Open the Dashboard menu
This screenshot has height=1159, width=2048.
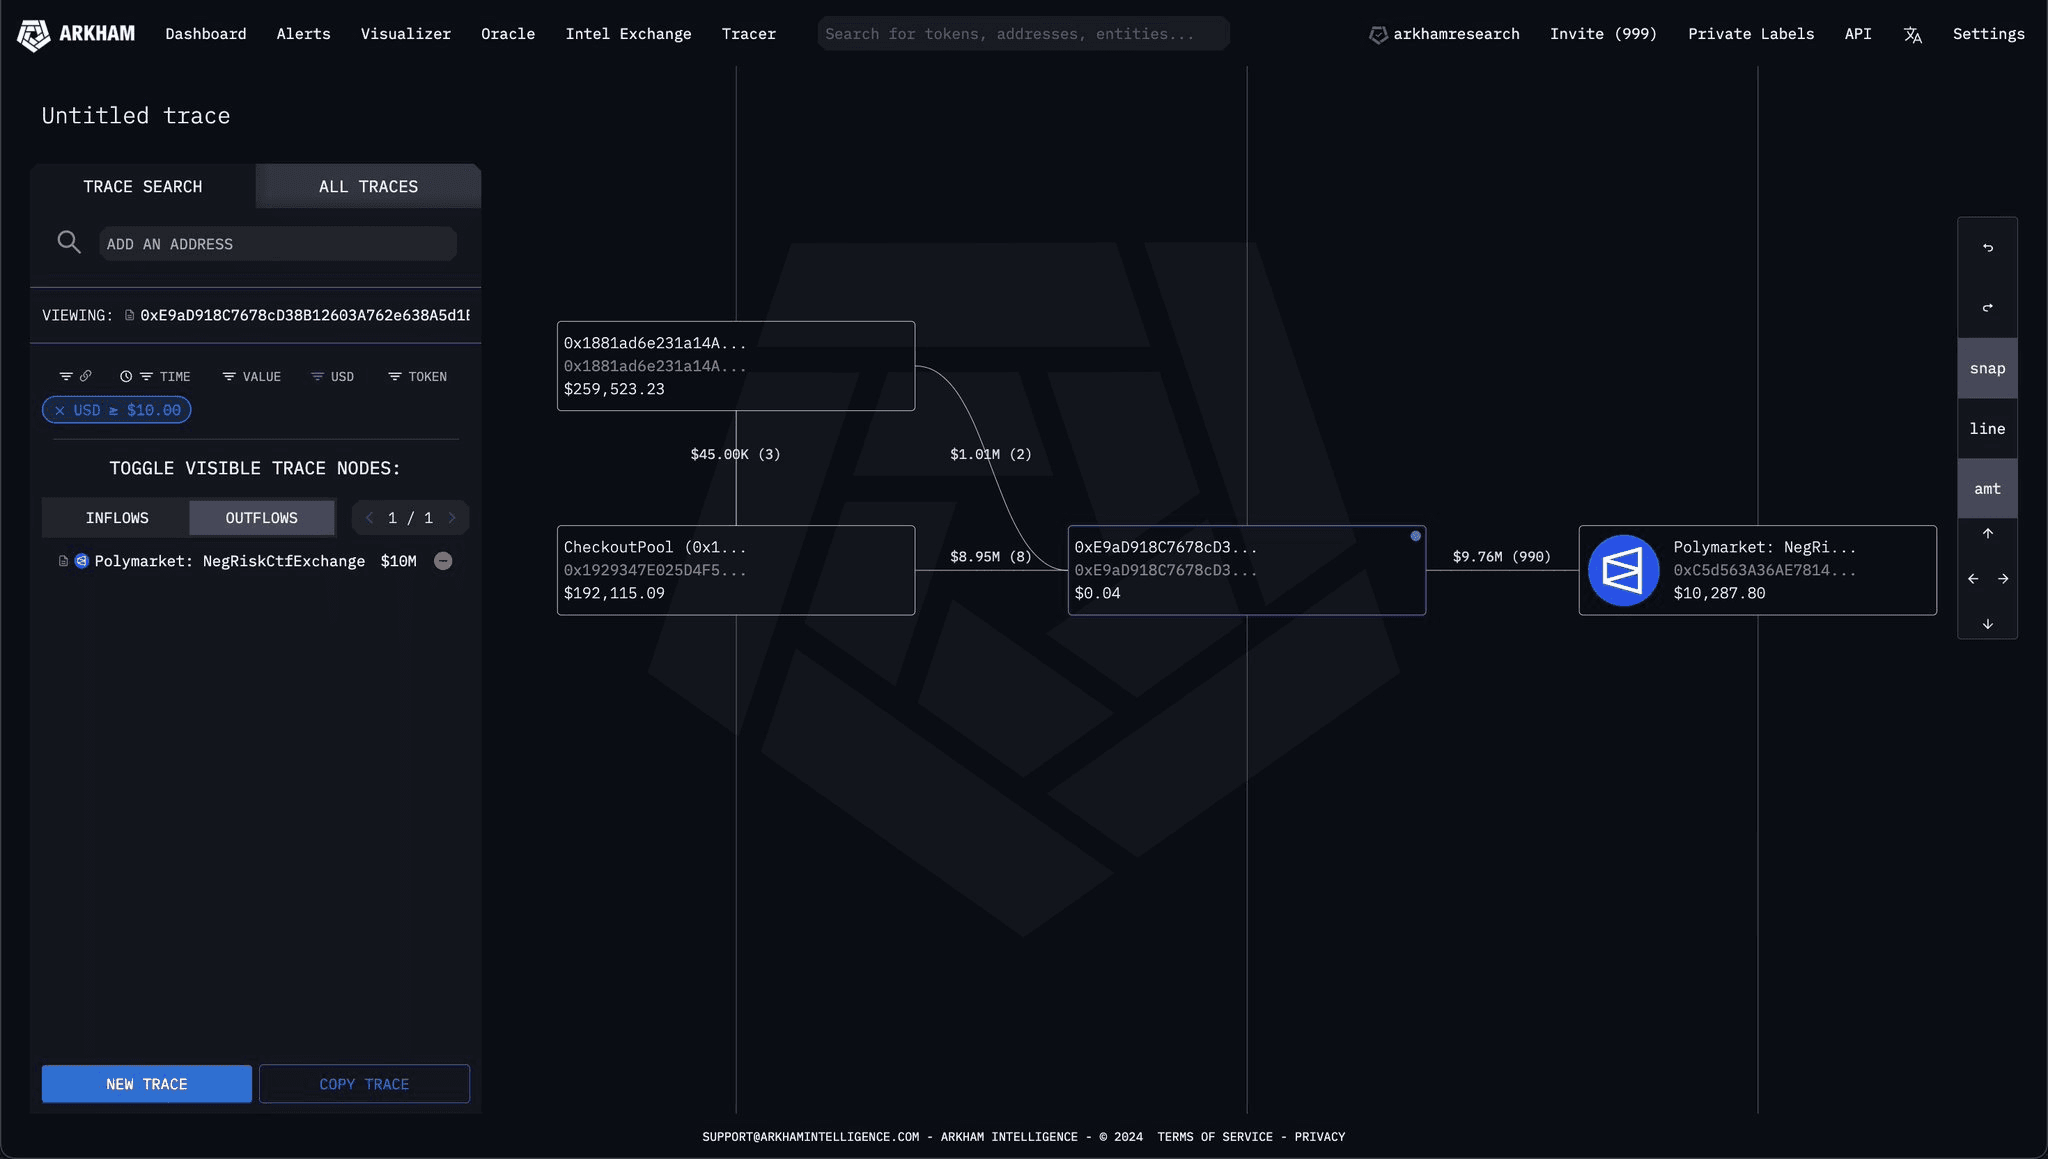pos(205,34)
